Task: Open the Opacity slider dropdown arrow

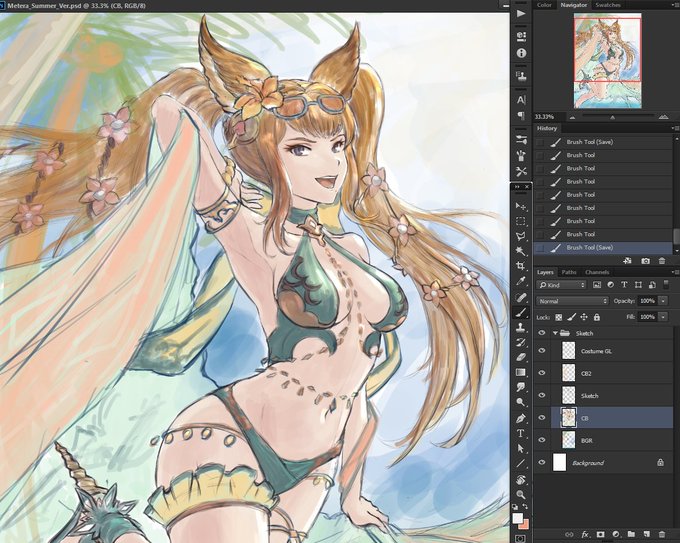Action: [663, 301]
